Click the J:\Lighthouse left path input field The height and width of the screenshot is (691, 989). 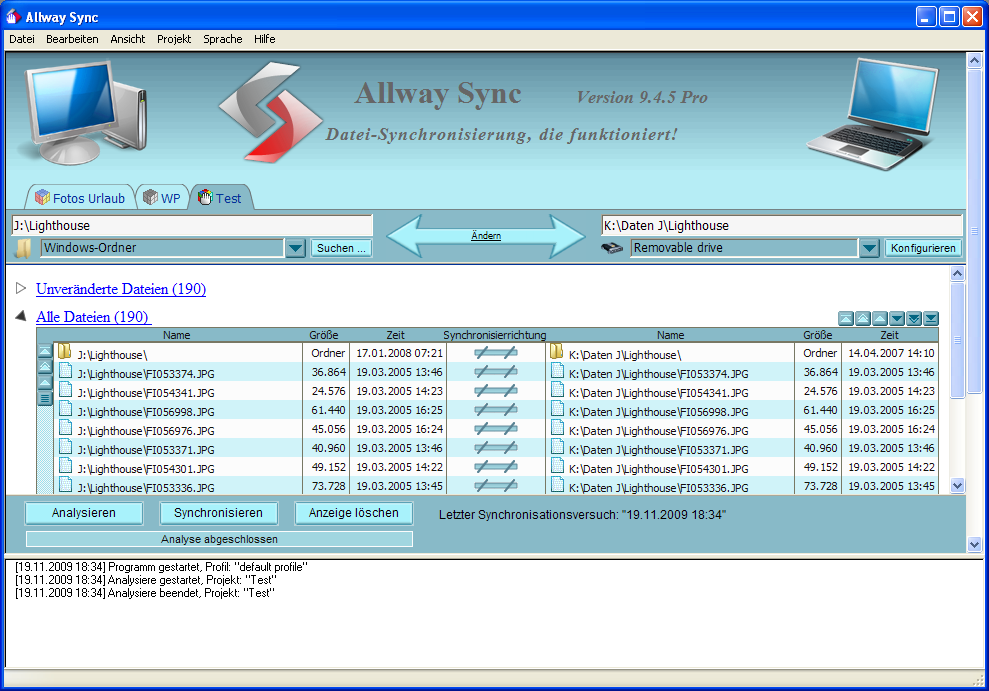coord(190,226)
